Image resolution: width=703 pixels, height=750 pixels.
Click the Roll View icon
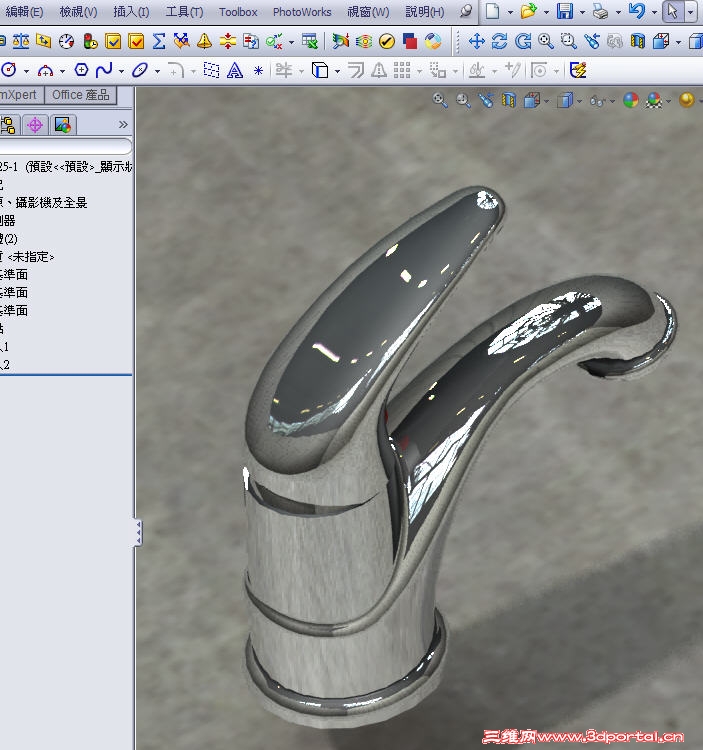(523, 42)
